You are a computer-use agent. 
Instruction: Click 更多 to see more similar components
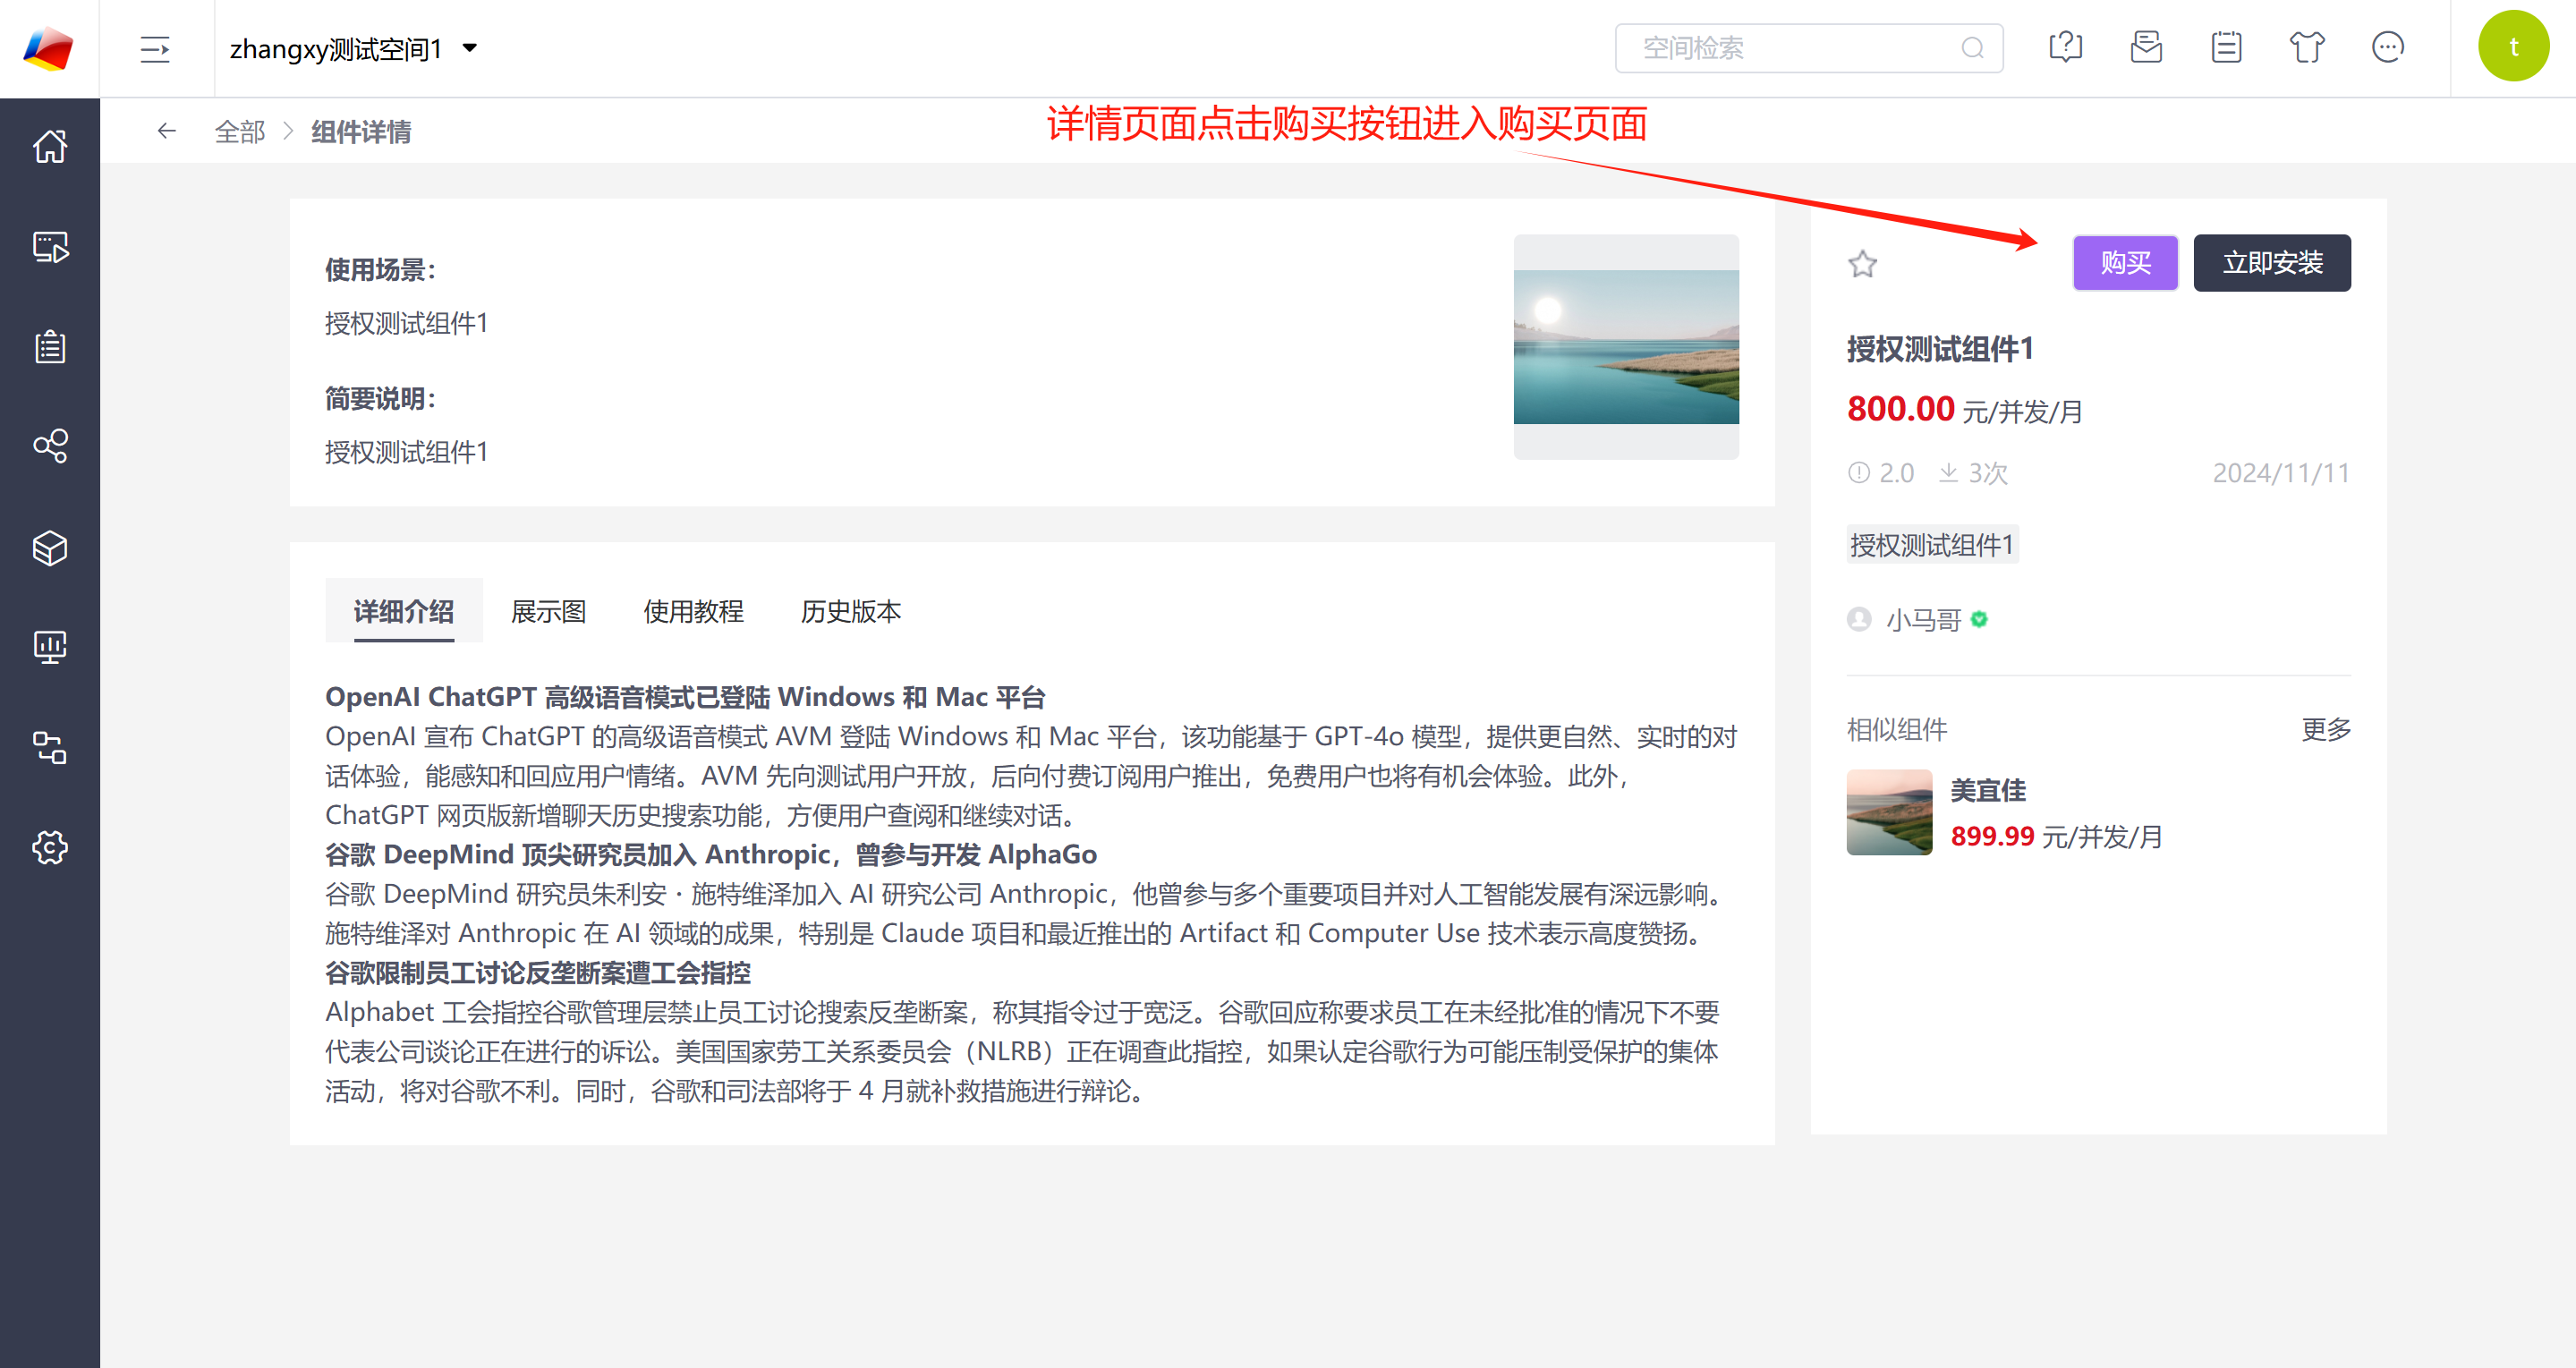click(x=2326, y=730)
